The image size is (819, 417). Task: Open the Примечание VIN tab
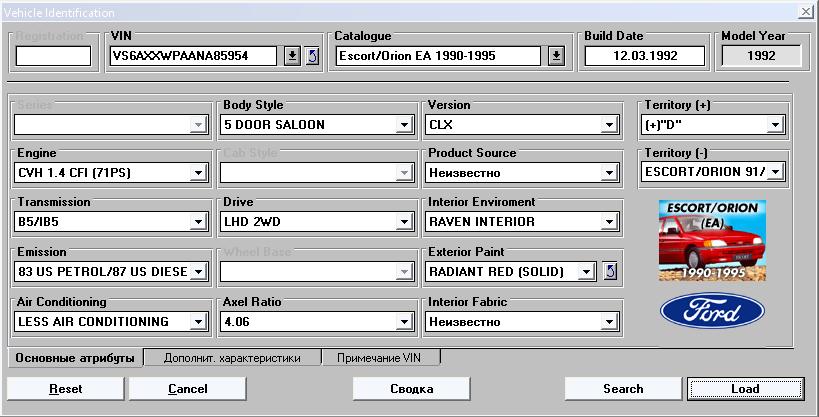[381, 357]
